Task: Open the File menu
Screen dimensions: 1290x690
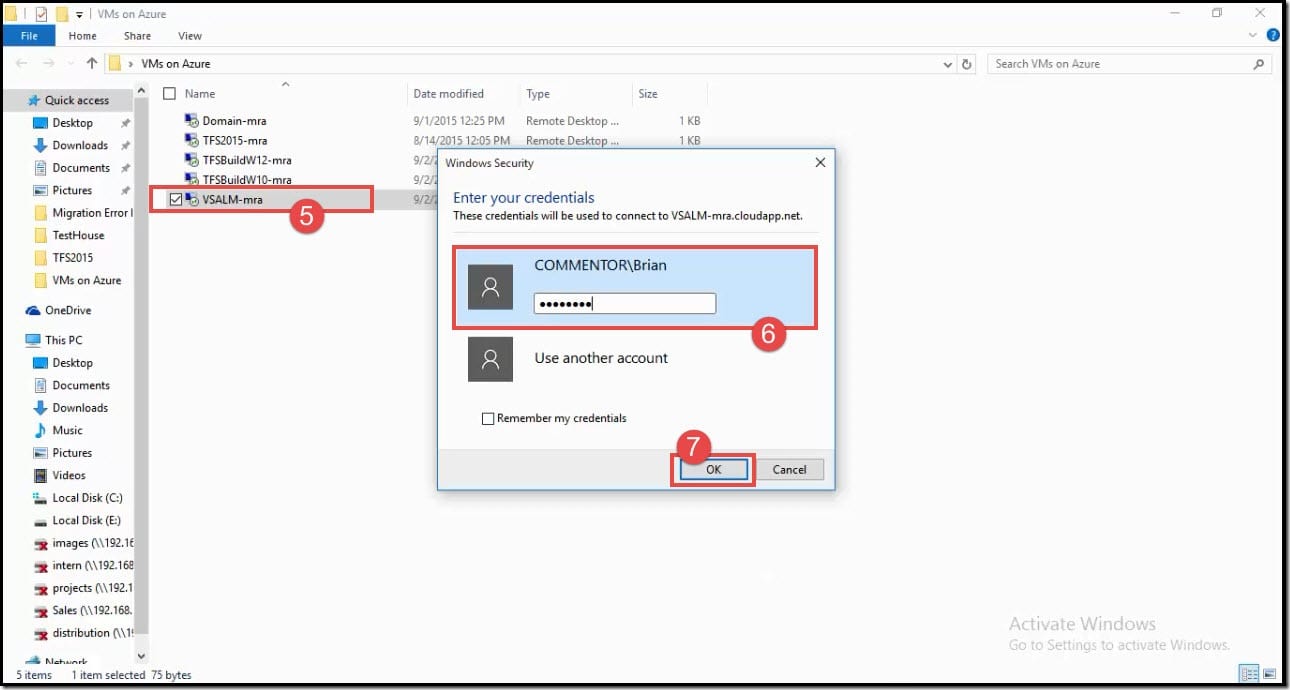Action: tap(29, 35)
